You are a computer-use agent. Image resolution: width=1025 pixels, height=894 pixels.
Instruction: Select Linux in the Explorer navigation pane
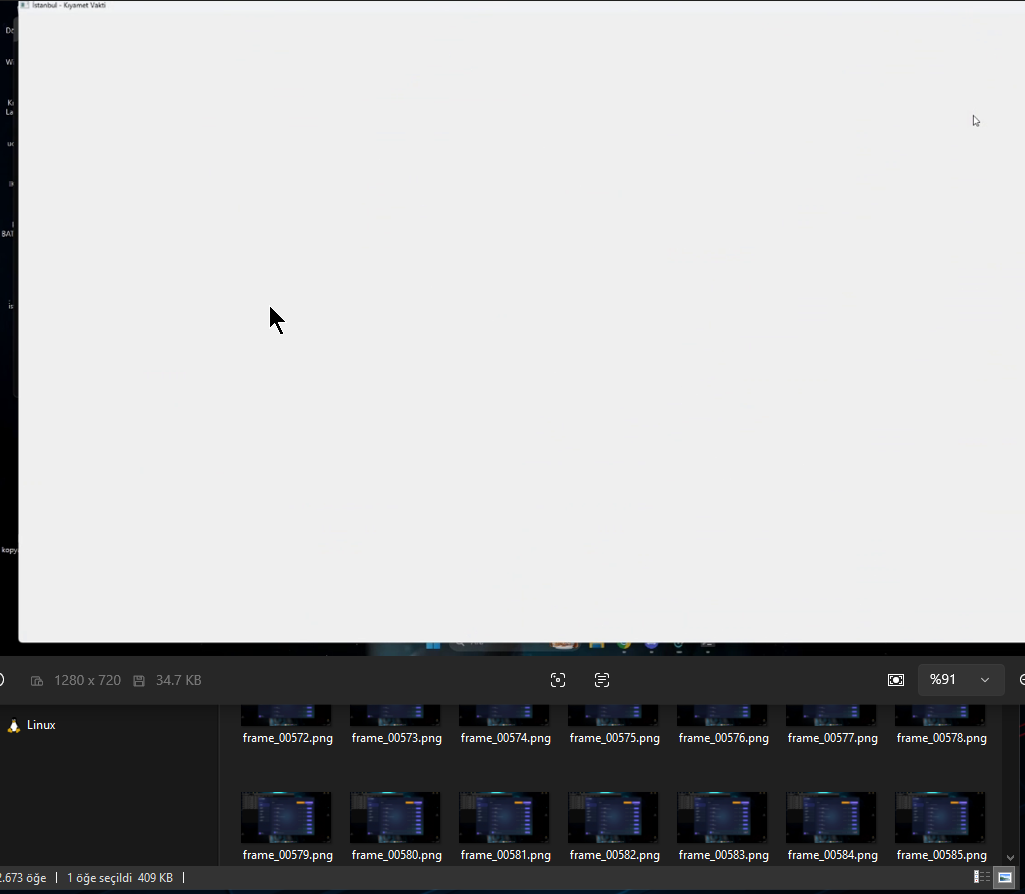[x=41, y=725]
